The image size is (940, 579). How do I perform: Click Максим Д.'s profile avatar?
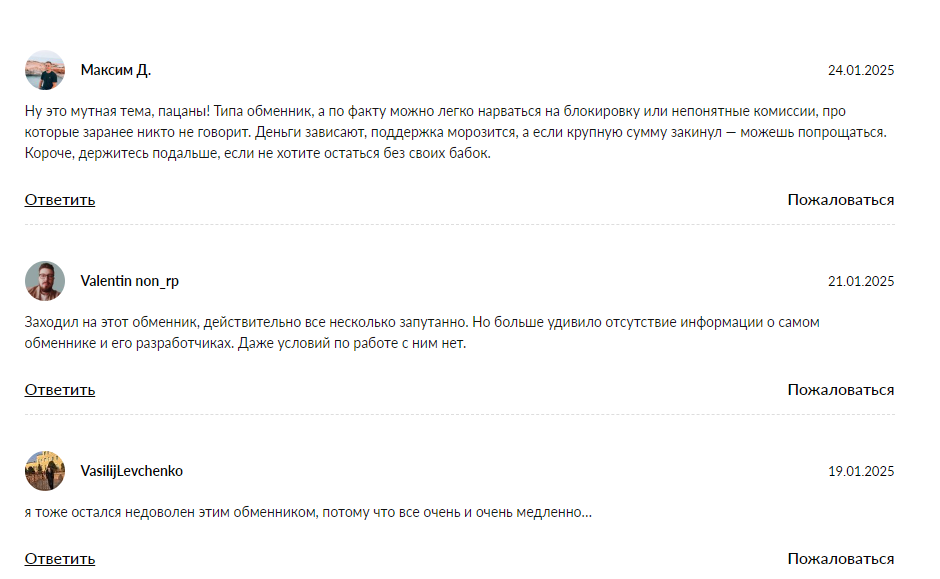tap(45, 70)
